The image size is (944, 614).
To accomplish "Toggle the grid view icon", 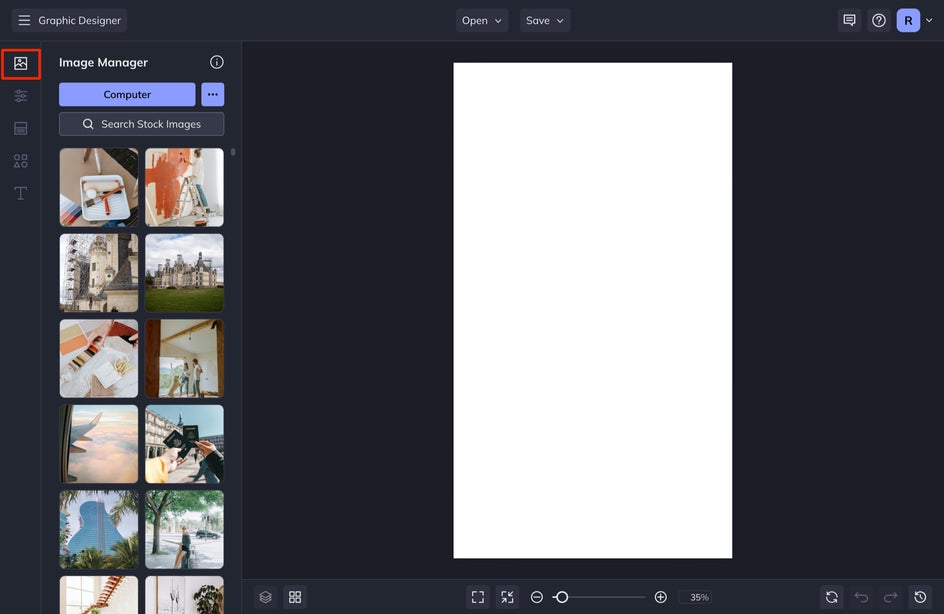I will (295, 597).
